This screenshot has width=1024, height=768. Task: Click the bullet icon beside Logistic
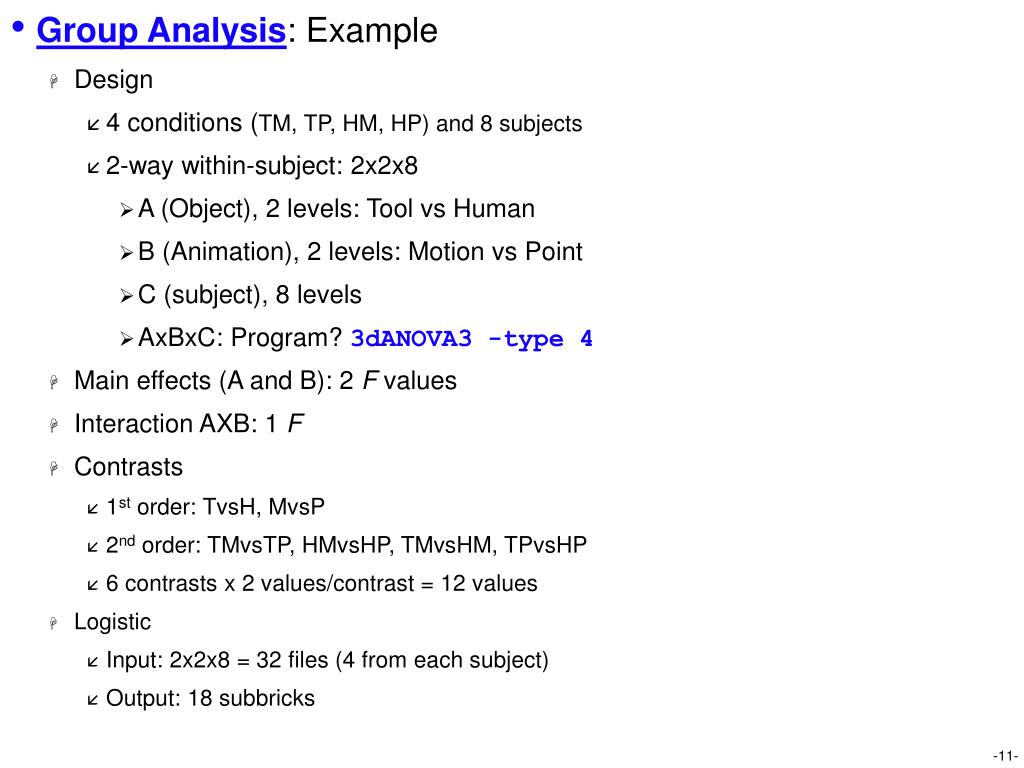(x=55, y=623)
